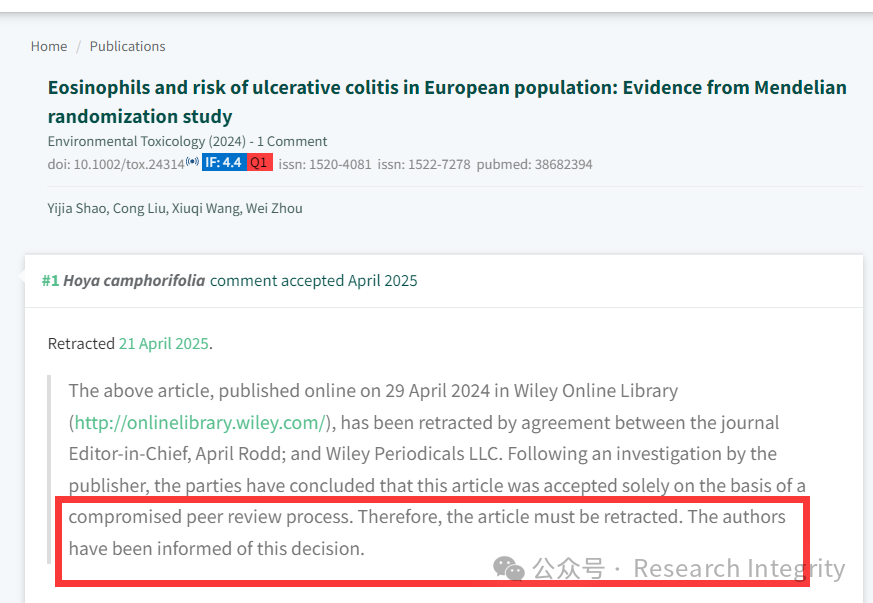873x603 pixels.
Task: Open the Environmental Toxicology journal link
Action: tap(146, 141)
